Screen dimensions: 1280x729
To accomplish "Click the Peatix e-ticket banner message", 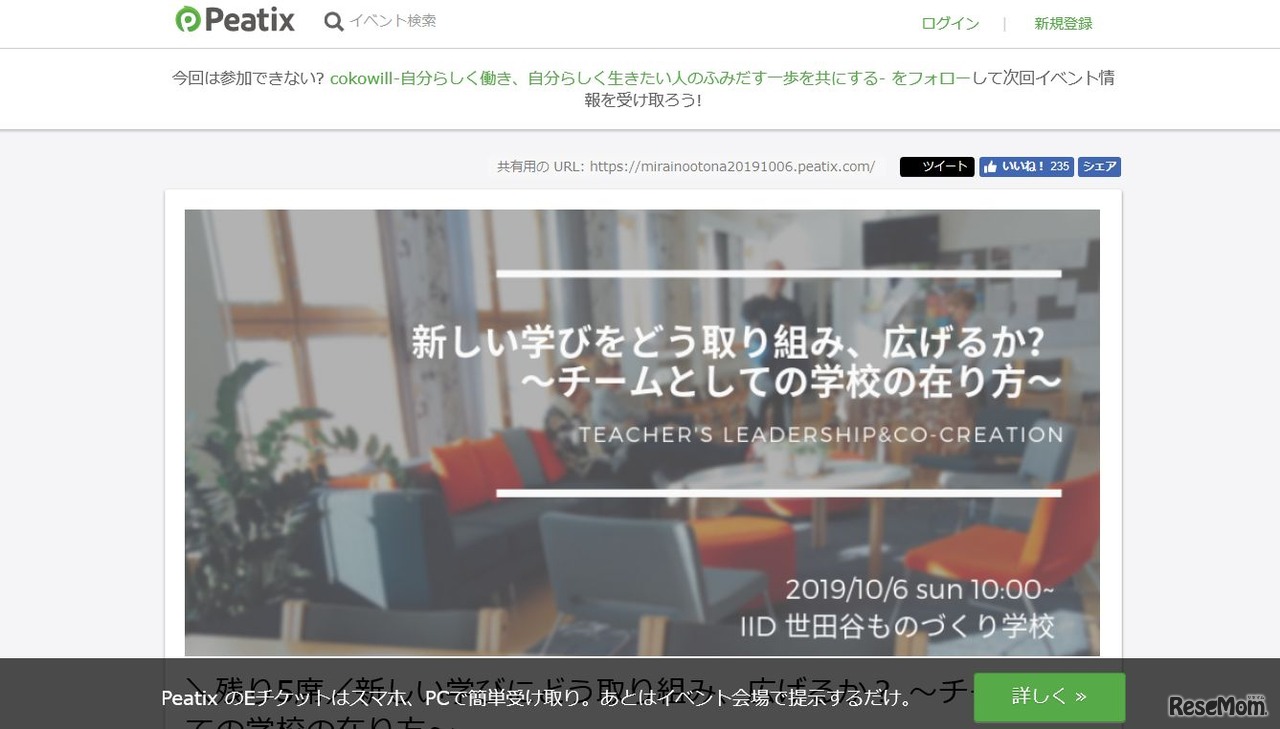I will click(x=537, y=698).
